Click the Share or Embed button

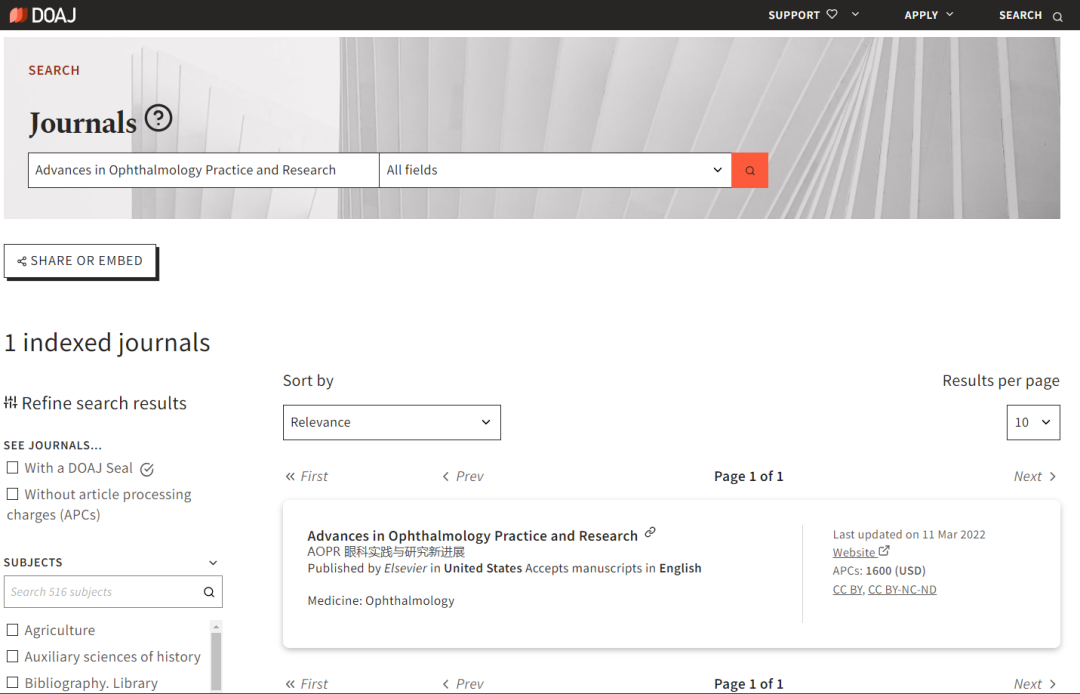pos(80,261)
